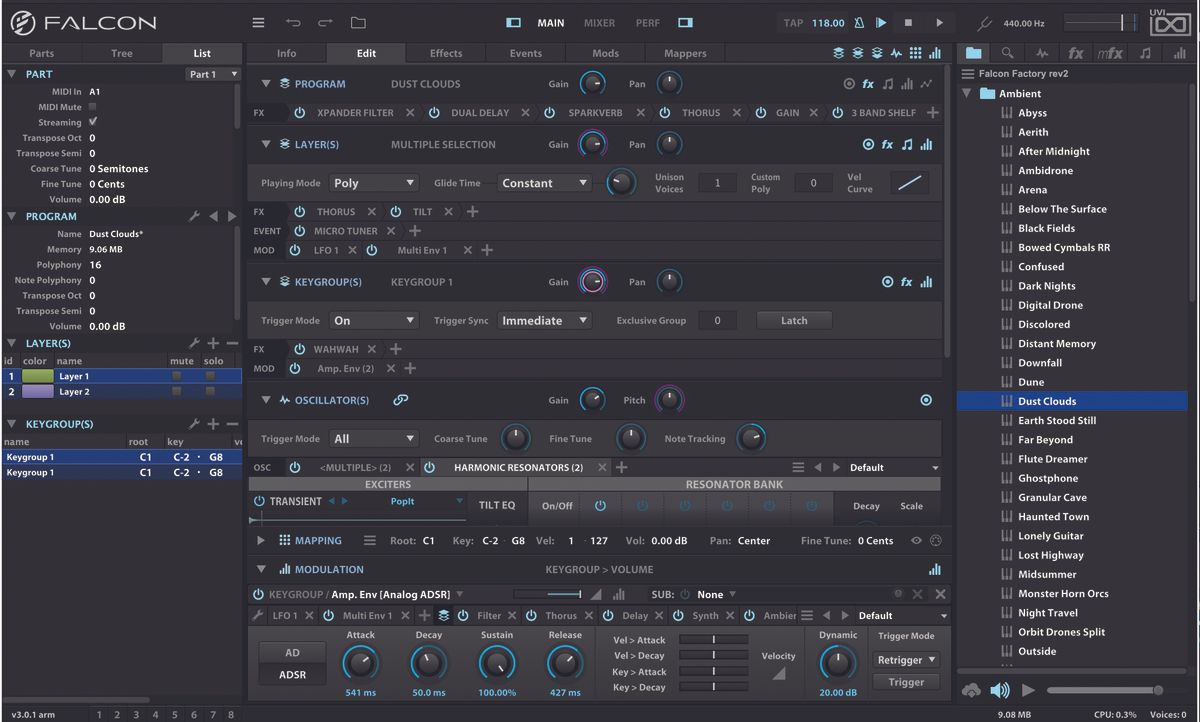
Task: Open the Playing Mode Poly dropdown
Action: point(373,182)
